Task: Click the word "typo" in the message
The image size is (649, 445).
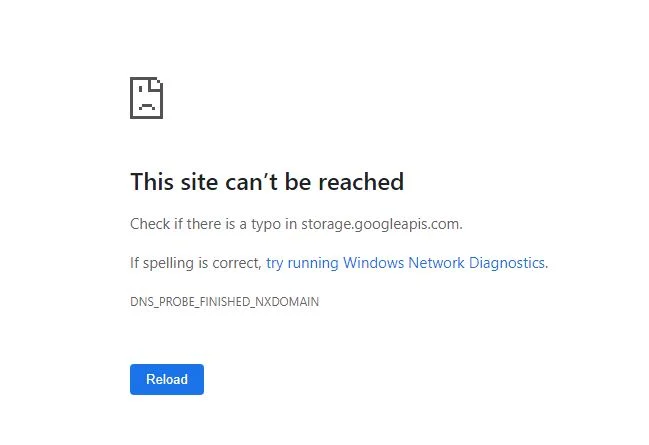Action: [x=267, y=224]
